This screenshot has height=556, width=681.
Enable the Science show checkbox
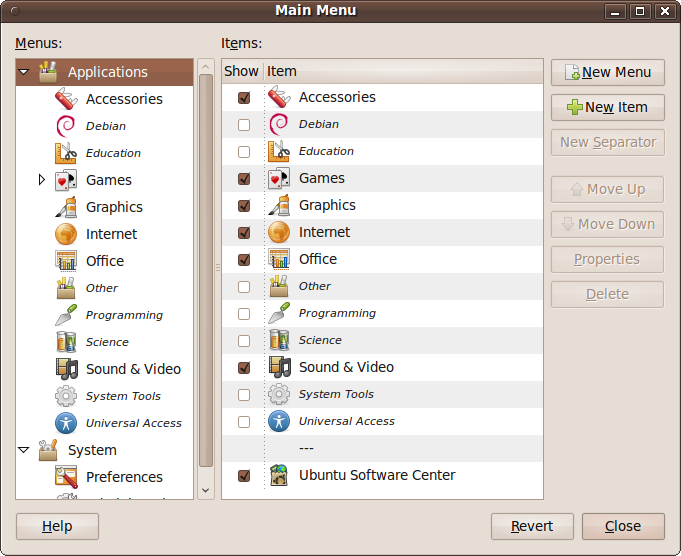coord(244,341)
